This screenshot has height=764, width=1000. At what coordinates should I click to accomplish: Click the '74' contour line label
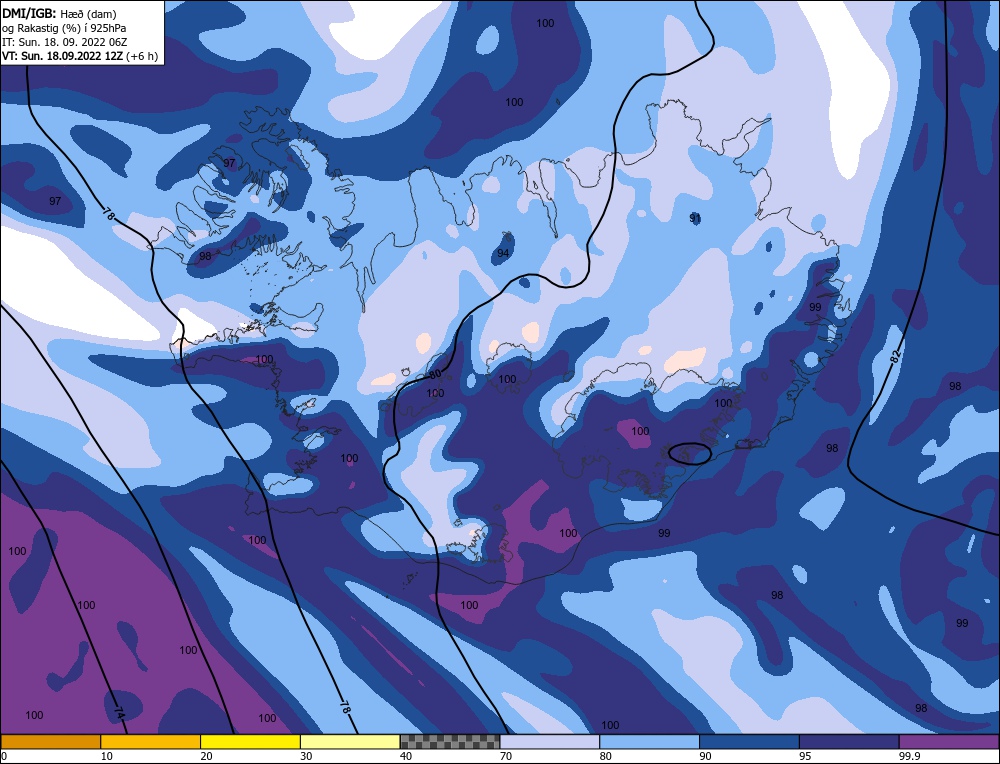tap(119, 713)
